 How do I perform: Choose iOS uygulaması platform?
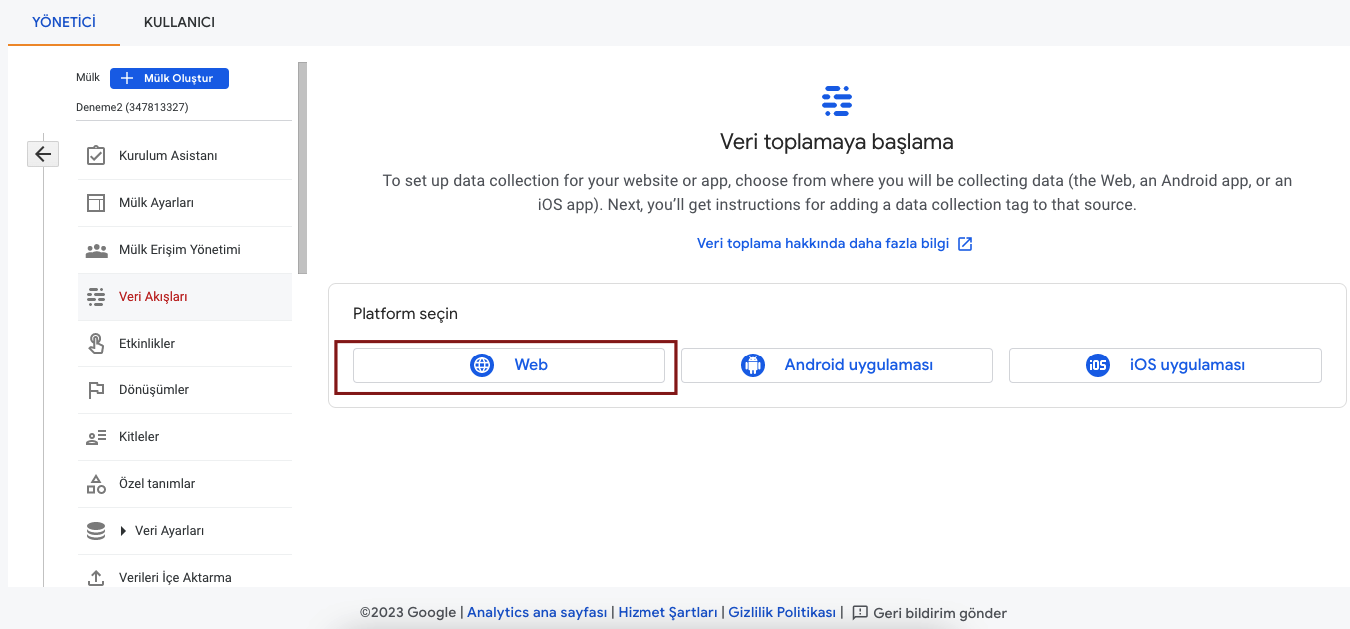[x=1164, y=364]
